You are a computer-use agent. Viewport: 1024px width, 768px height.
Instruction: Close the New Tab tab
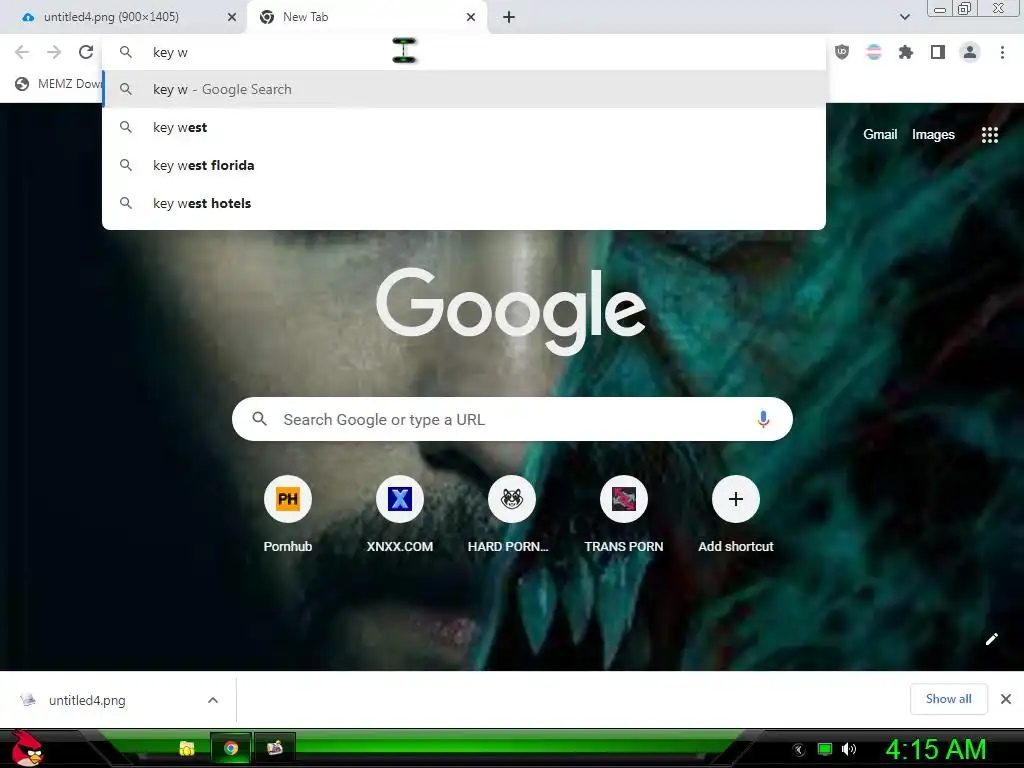(x=471, y=17)
